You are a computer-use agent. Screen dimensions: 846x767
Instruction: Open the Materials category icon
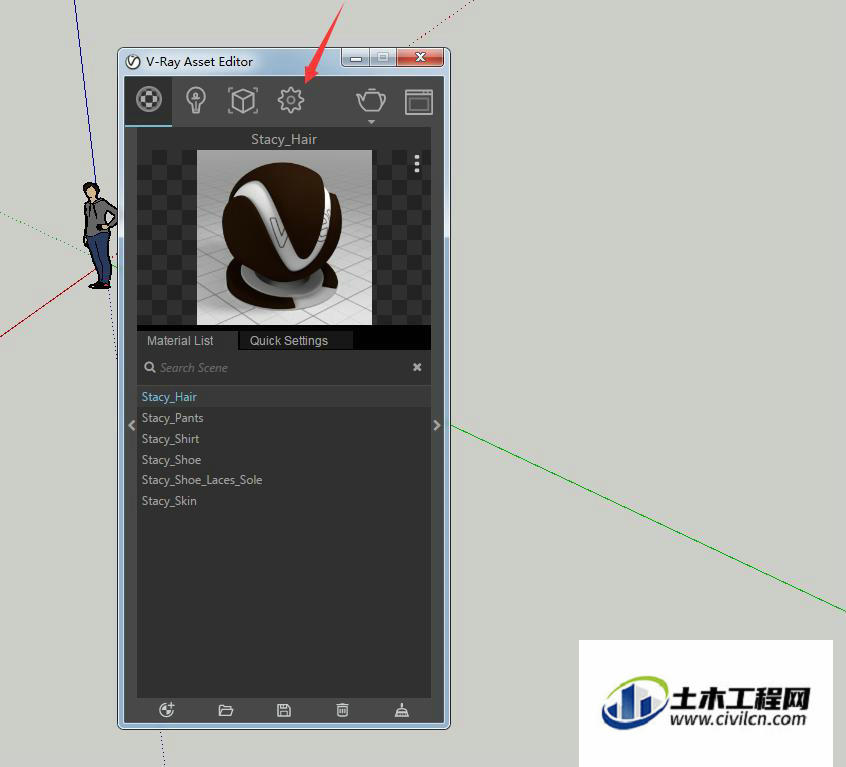(149, 99)
